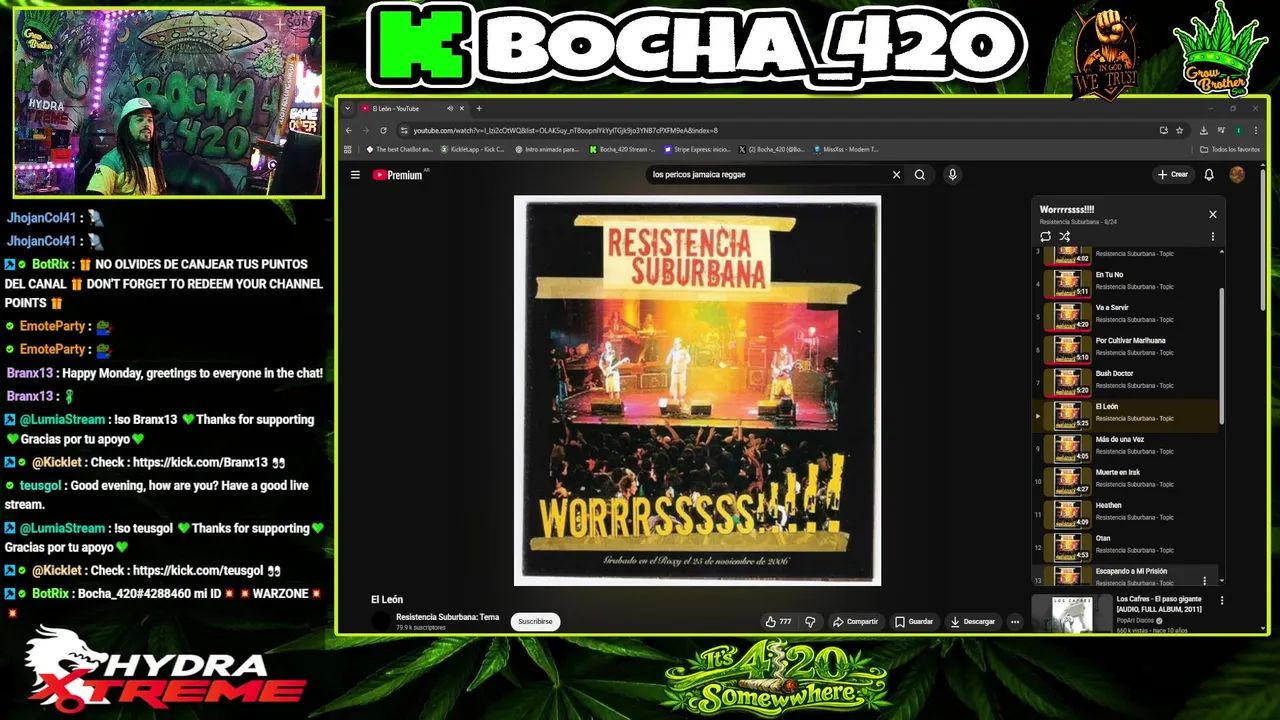Open Los Cafres album thumbnail

1070,614
